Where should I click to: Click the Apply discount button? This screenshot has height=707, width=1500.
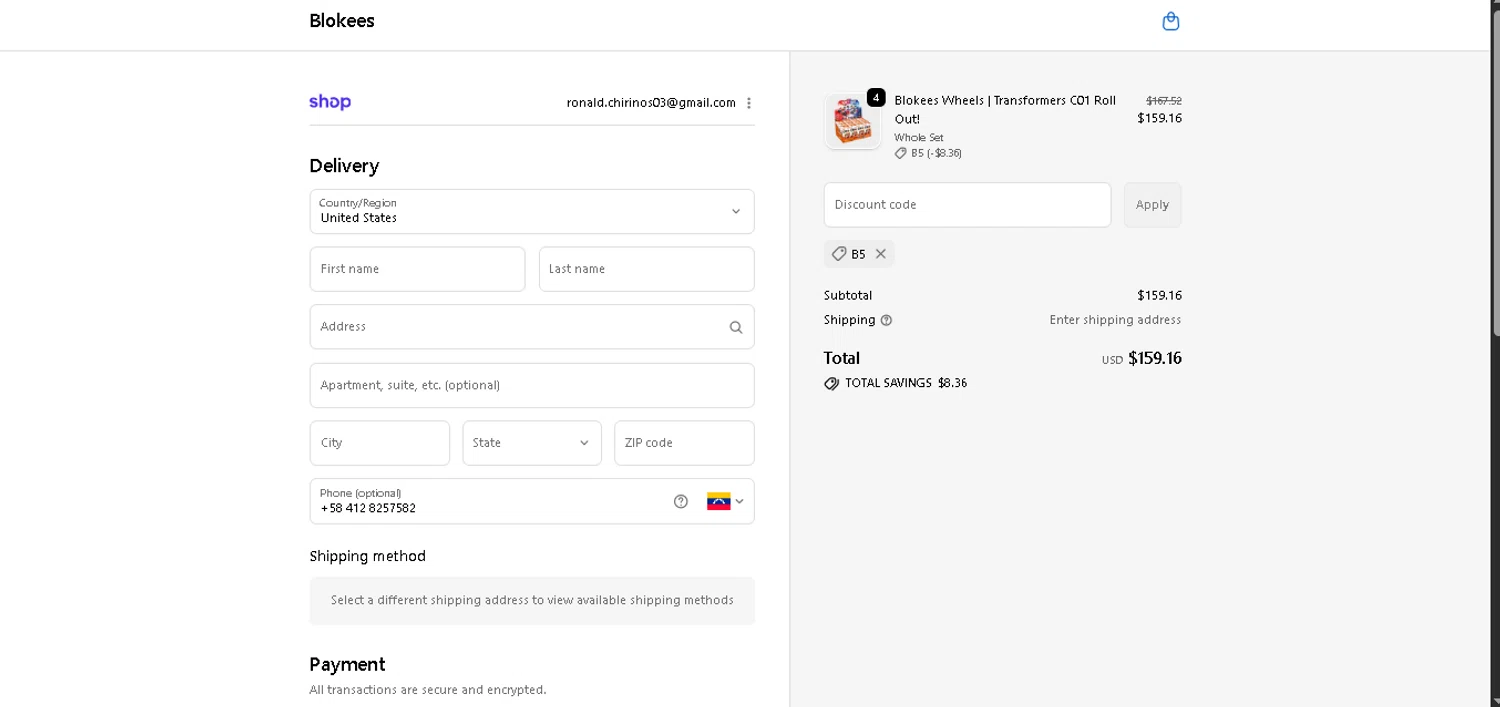(x=1152, y=205)
